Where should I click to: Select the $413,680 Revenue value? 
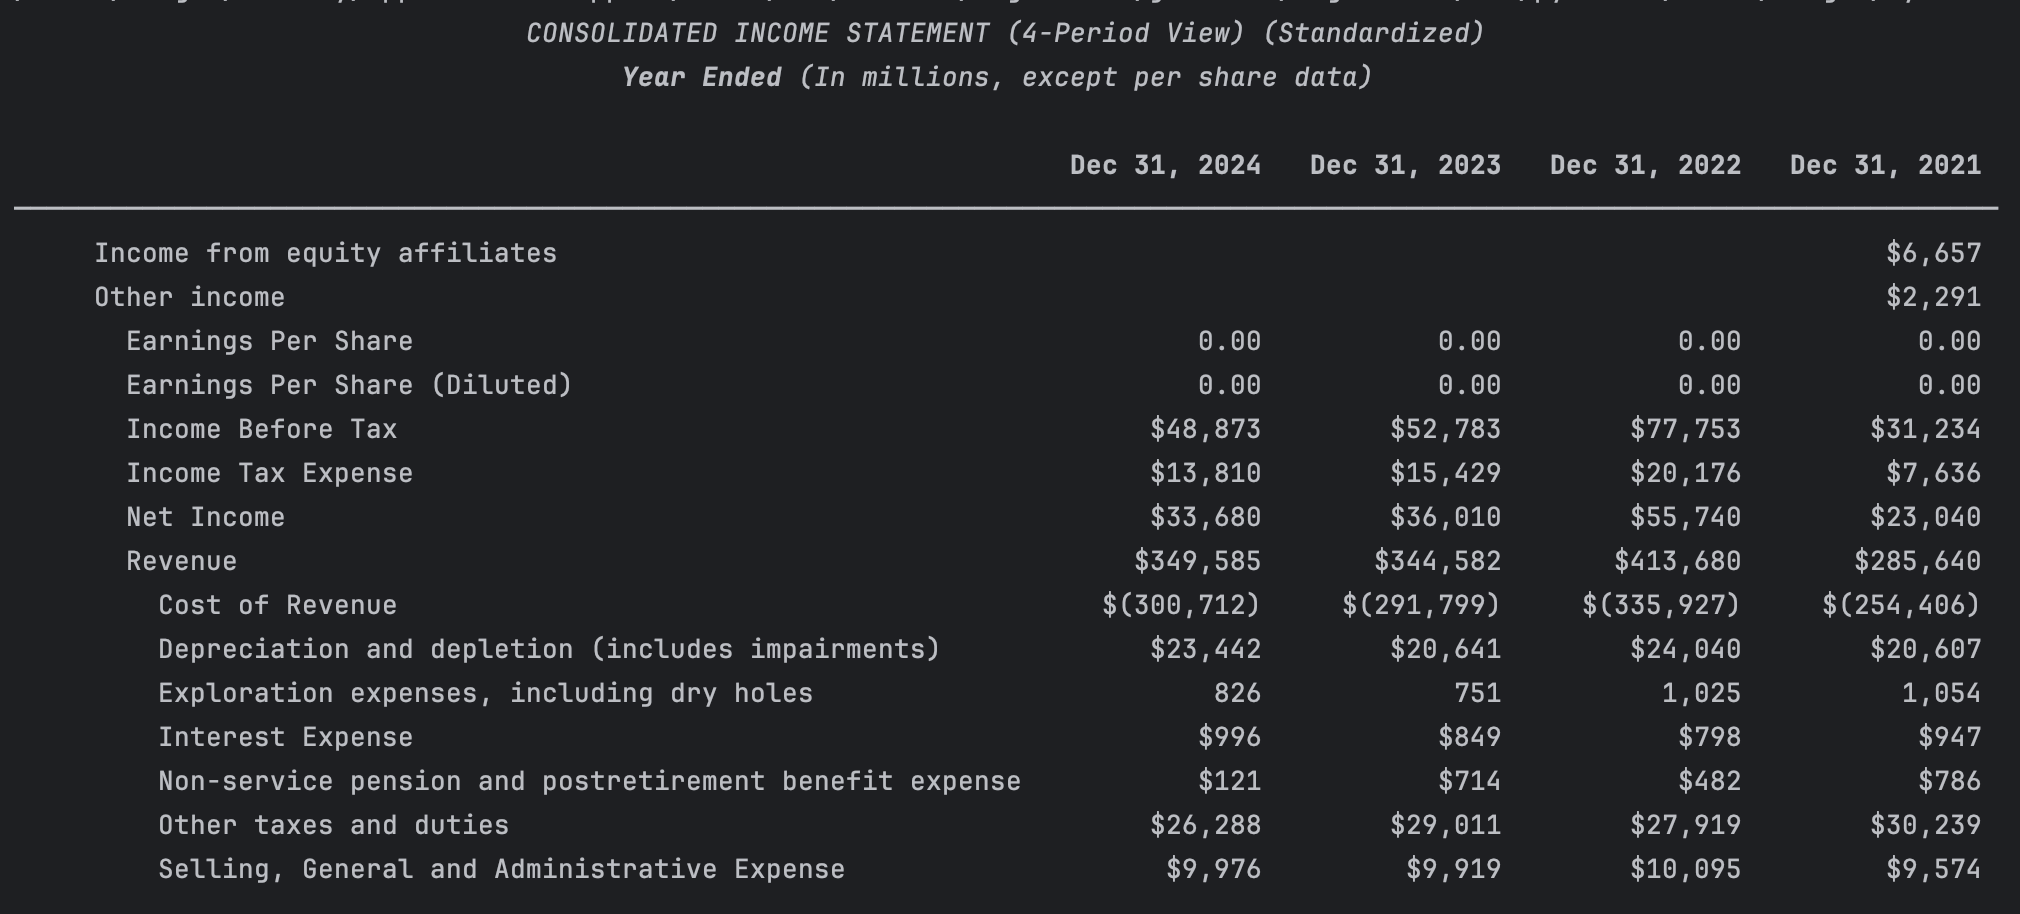click(1678, 561)
